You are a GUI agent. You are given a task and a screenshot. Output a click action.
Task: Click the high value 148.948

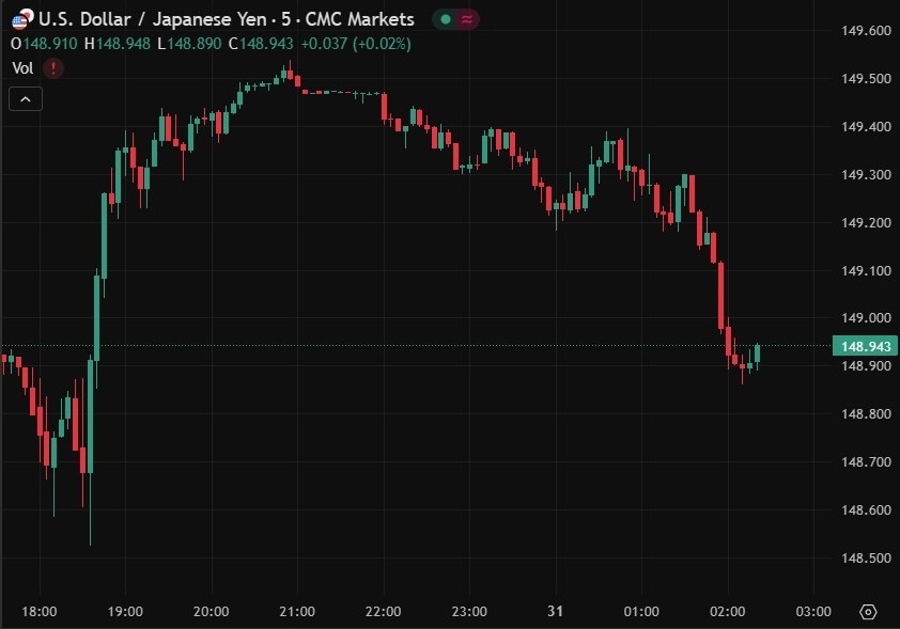(123, 44)
